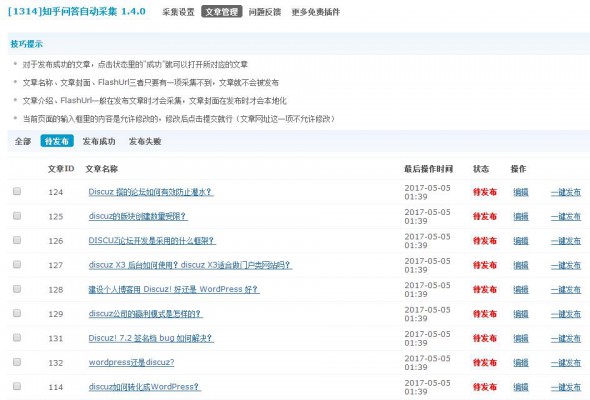Open 更多免费插件 tab

315,12
